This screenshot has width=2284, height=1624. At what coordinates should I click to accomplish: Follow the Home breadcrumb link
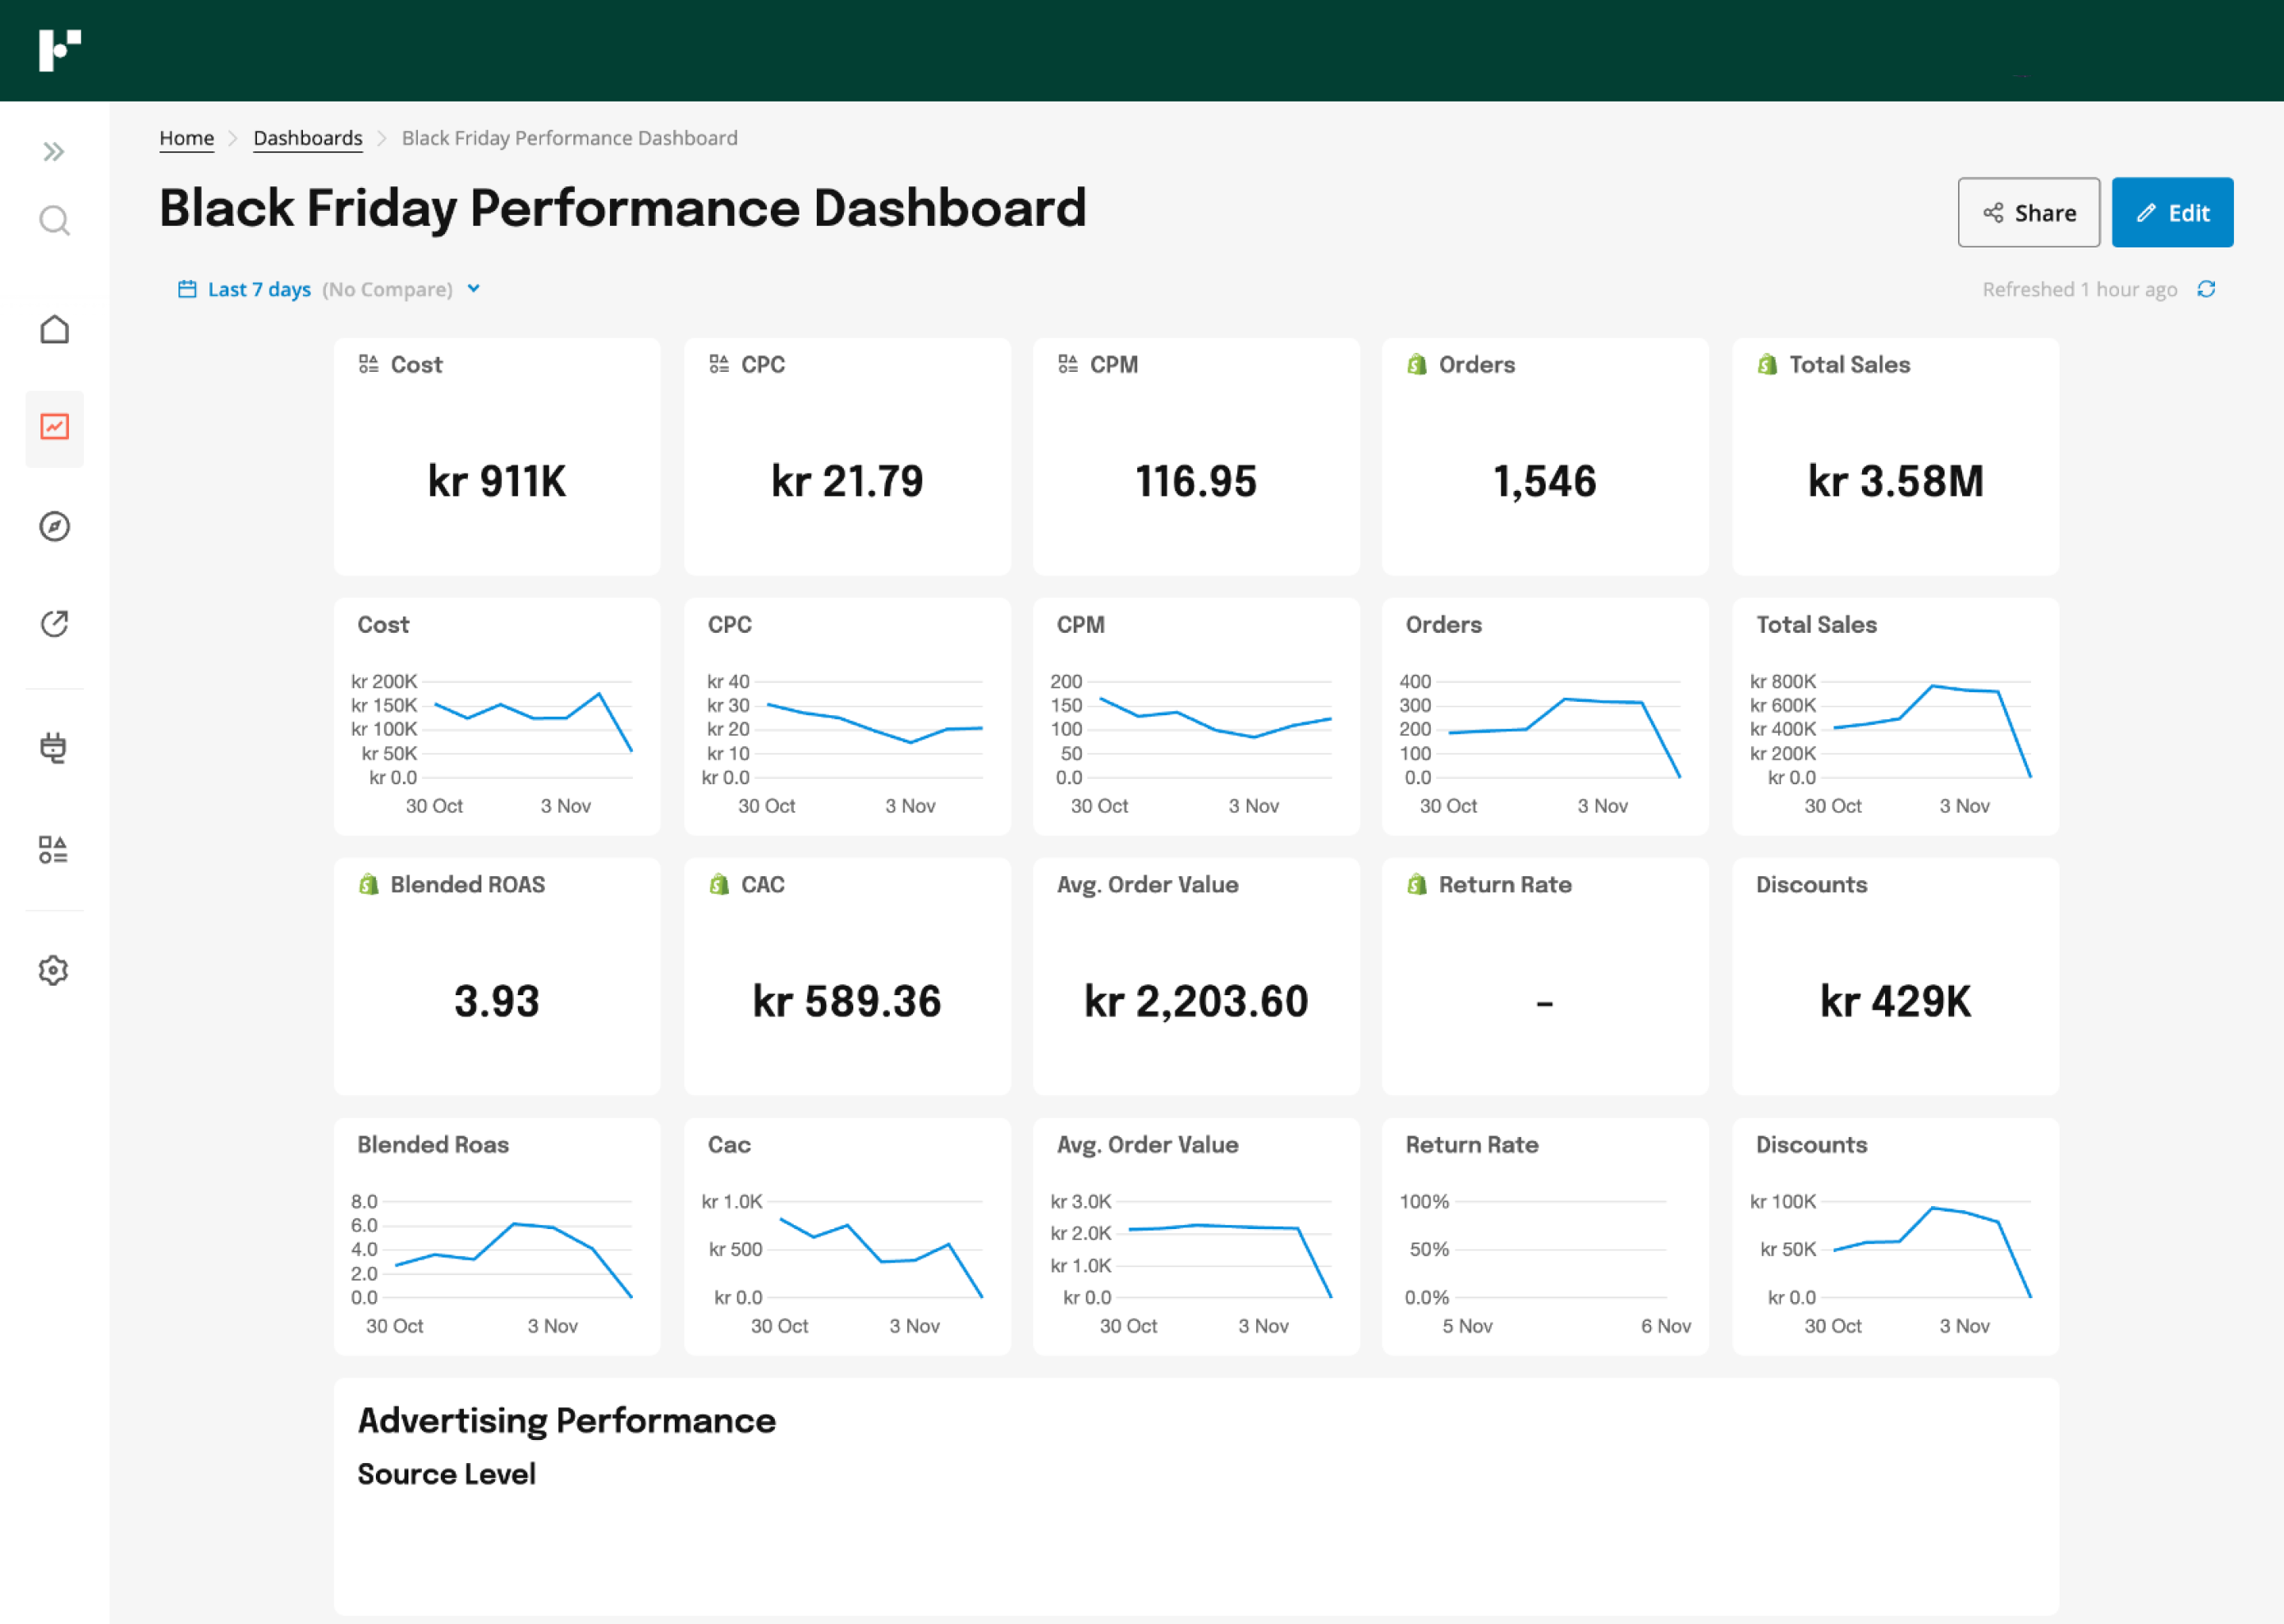187,138
